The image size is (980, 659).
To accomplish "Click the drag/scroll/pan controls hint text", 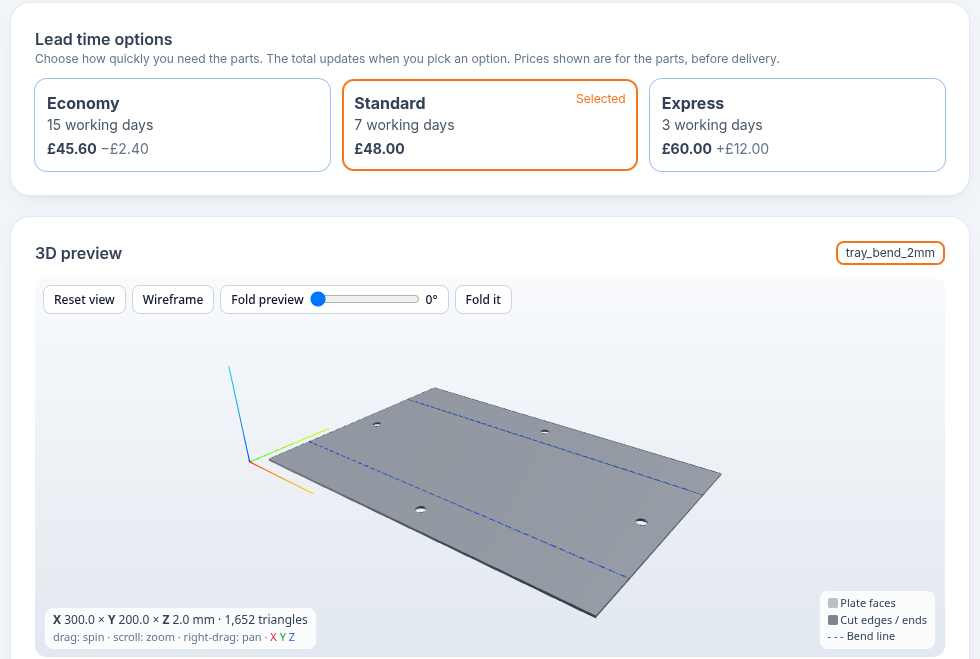I will coord(174,638).
